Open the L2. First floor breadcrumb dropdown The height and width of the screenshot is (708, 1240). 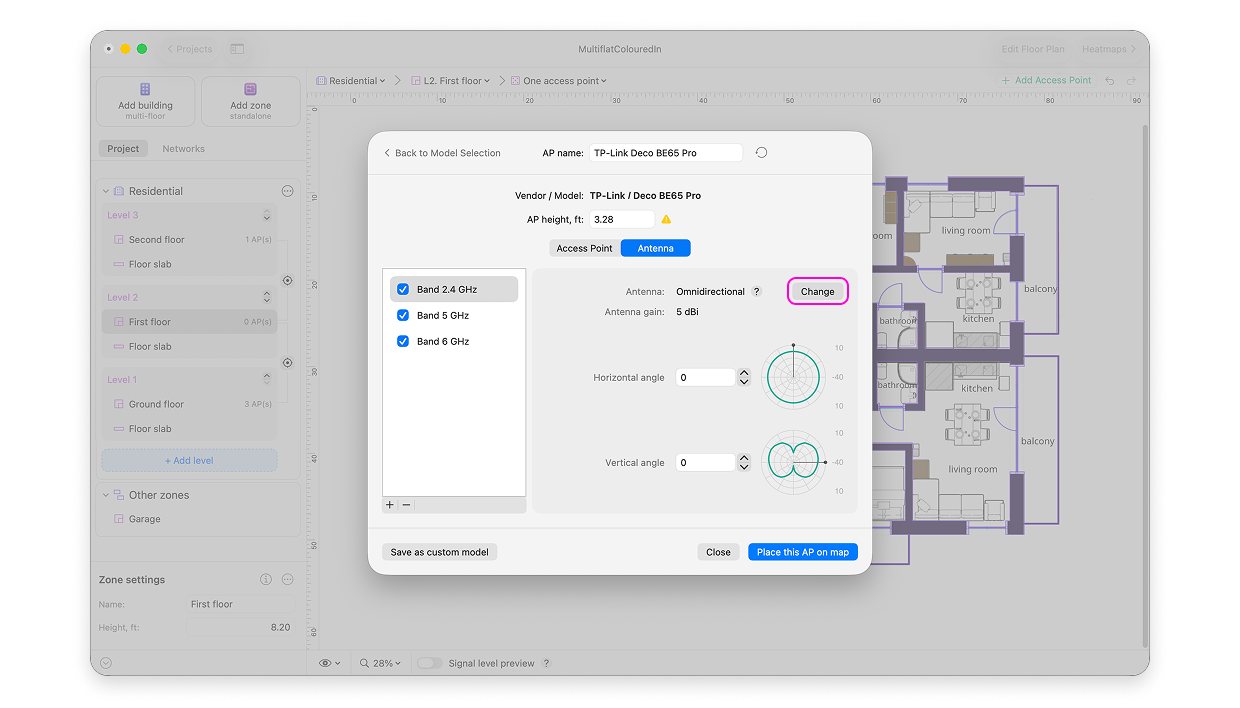[x=450, y=81]
